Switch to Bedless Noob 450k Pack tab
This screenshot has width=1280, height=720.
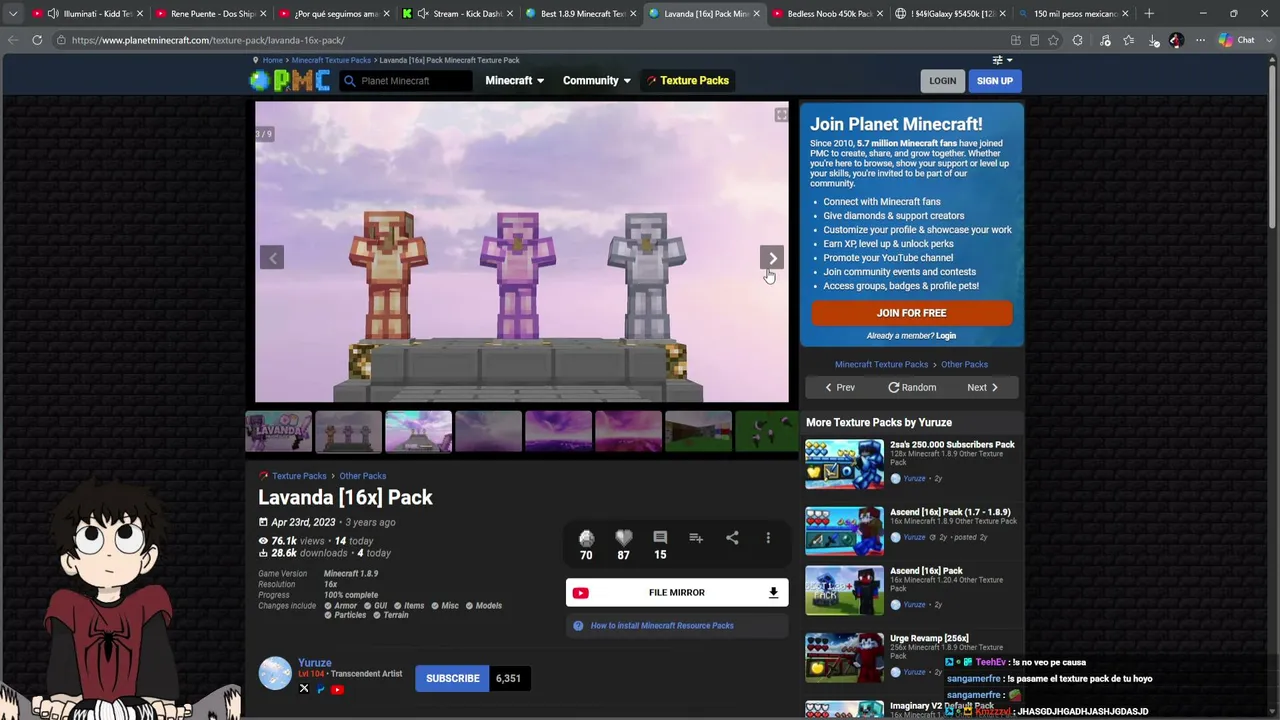828,14
